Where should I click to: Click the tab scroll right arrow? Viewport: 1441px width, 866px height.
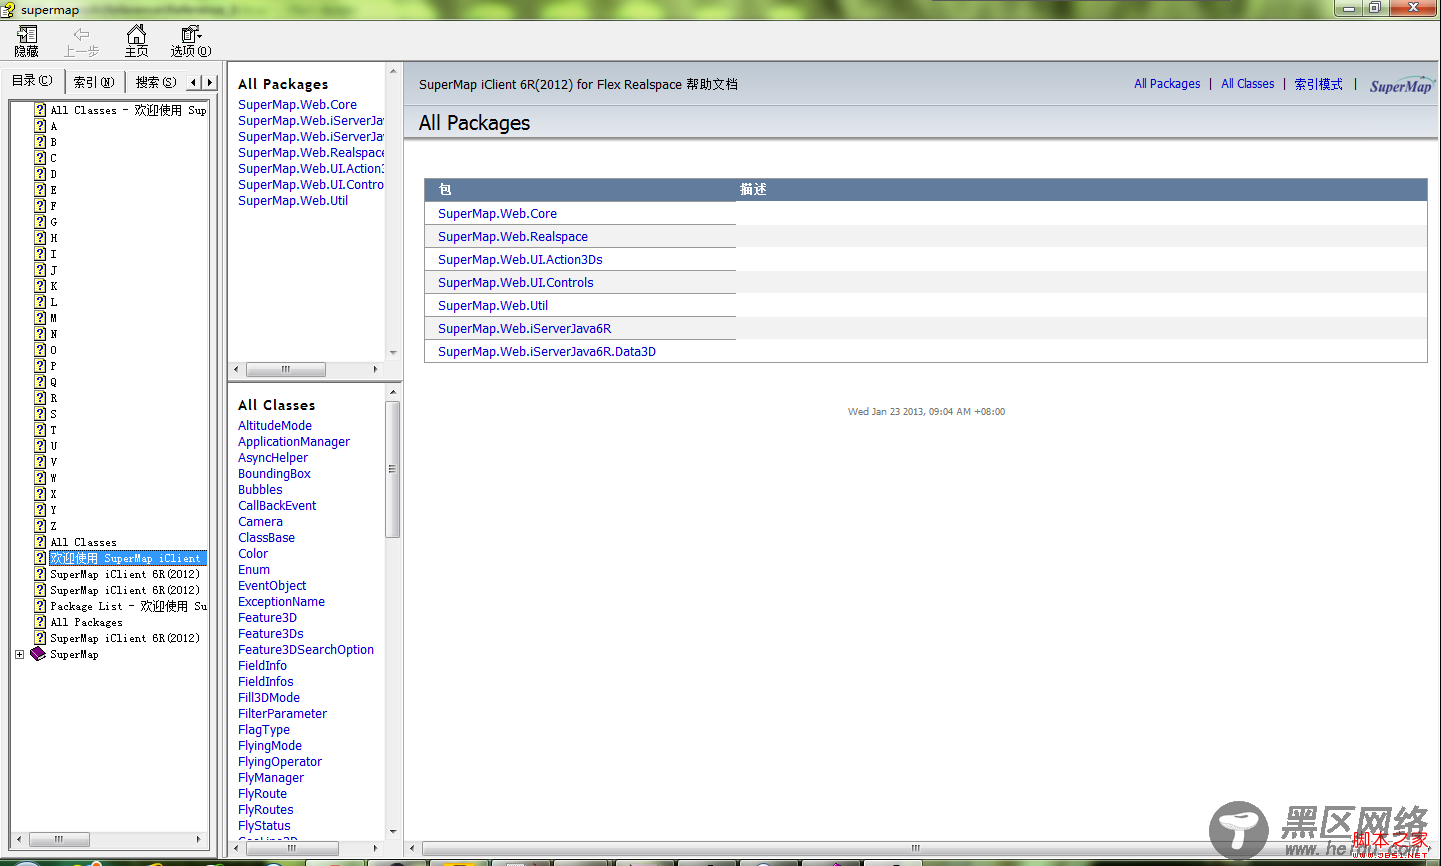pos(209,82)
